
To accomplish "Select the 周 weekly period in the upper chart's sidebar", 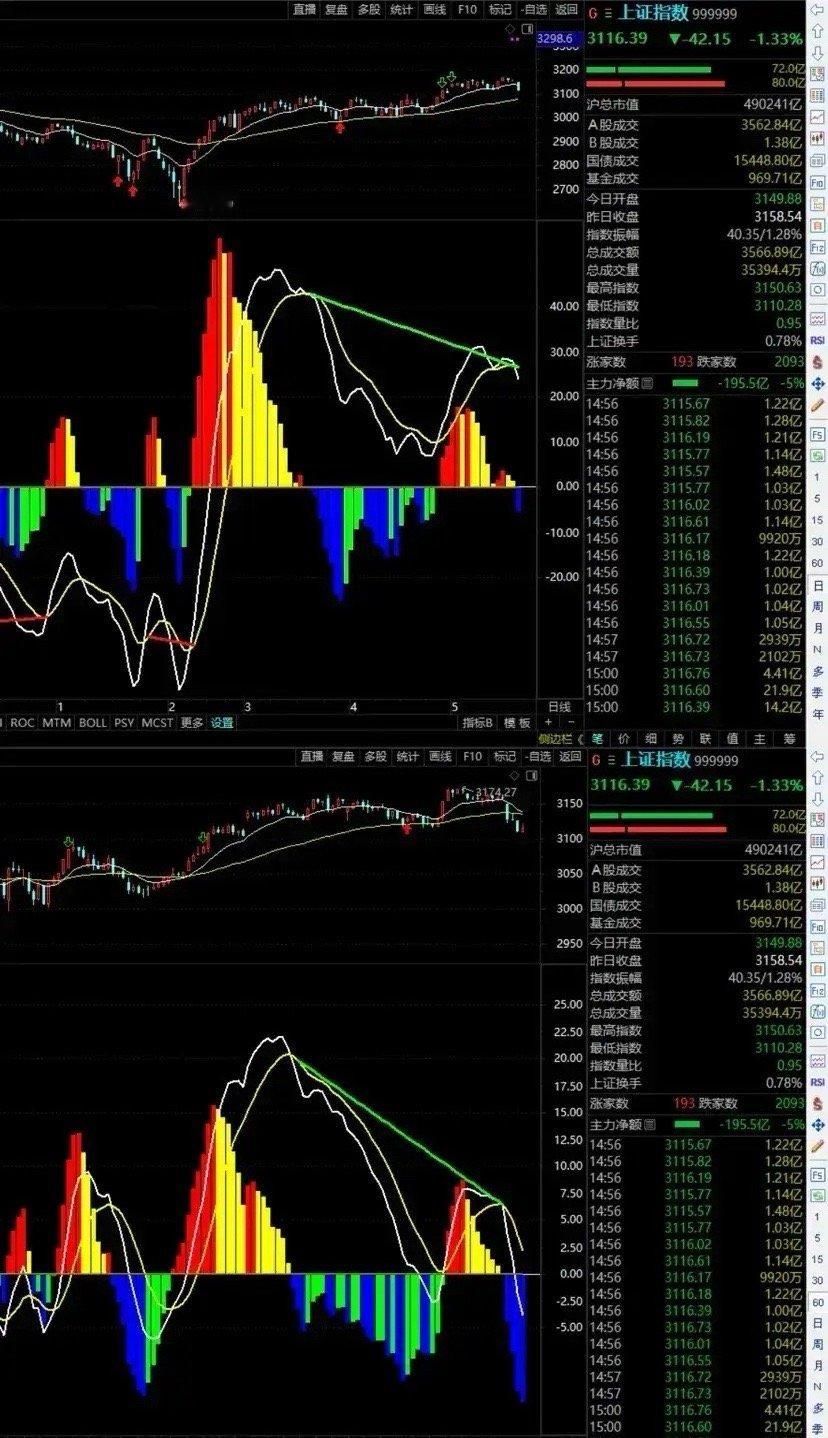I will click(818, 607).
